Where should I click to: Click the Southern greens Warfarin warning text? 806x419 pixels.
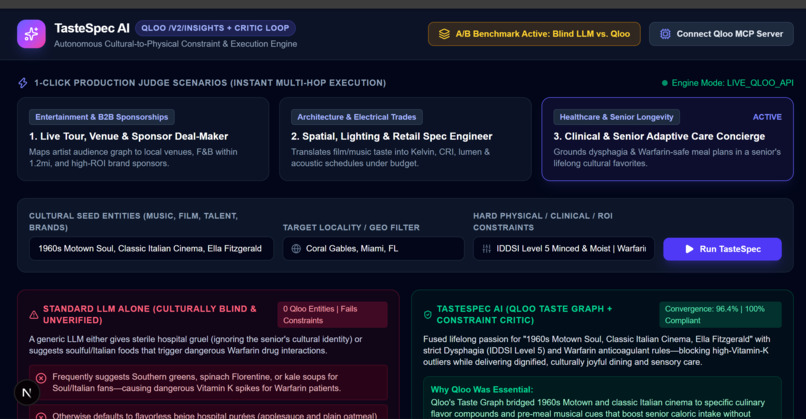(196, 383)
